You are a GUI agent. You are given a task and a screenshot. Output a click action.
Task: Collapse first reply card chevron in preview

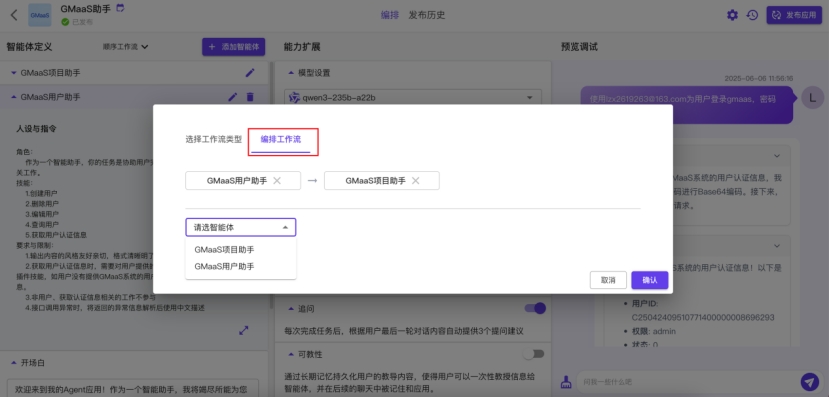pos(777,156)
